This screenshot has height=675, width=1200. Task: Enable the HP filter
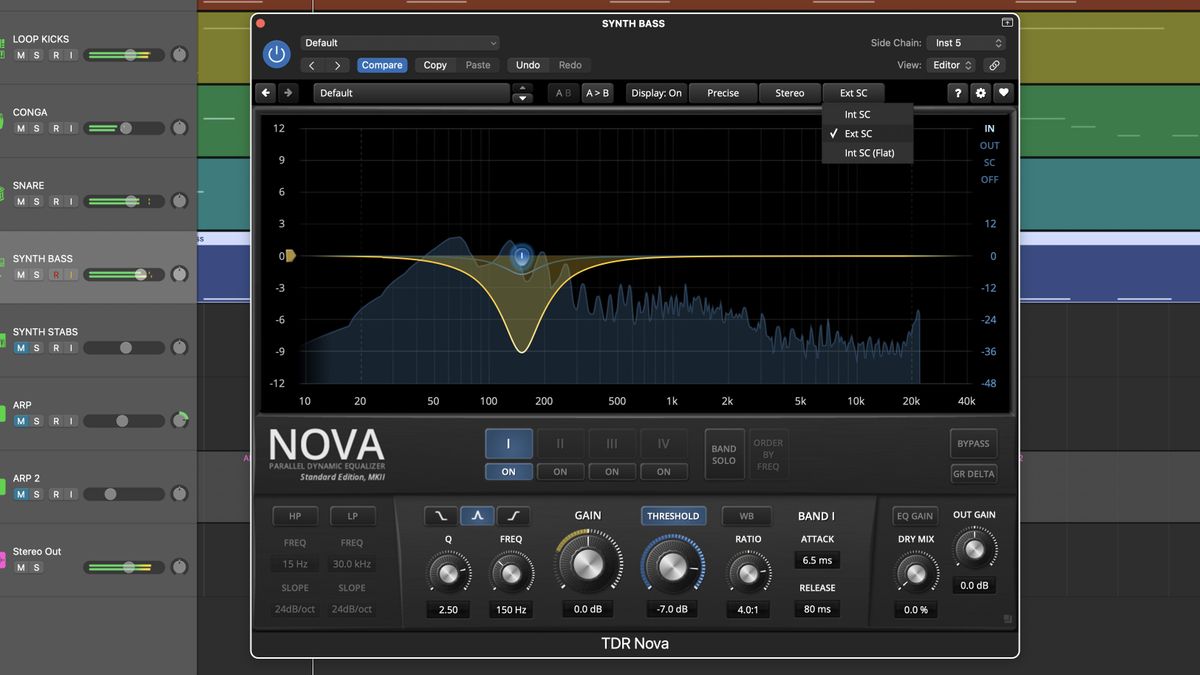295,516
